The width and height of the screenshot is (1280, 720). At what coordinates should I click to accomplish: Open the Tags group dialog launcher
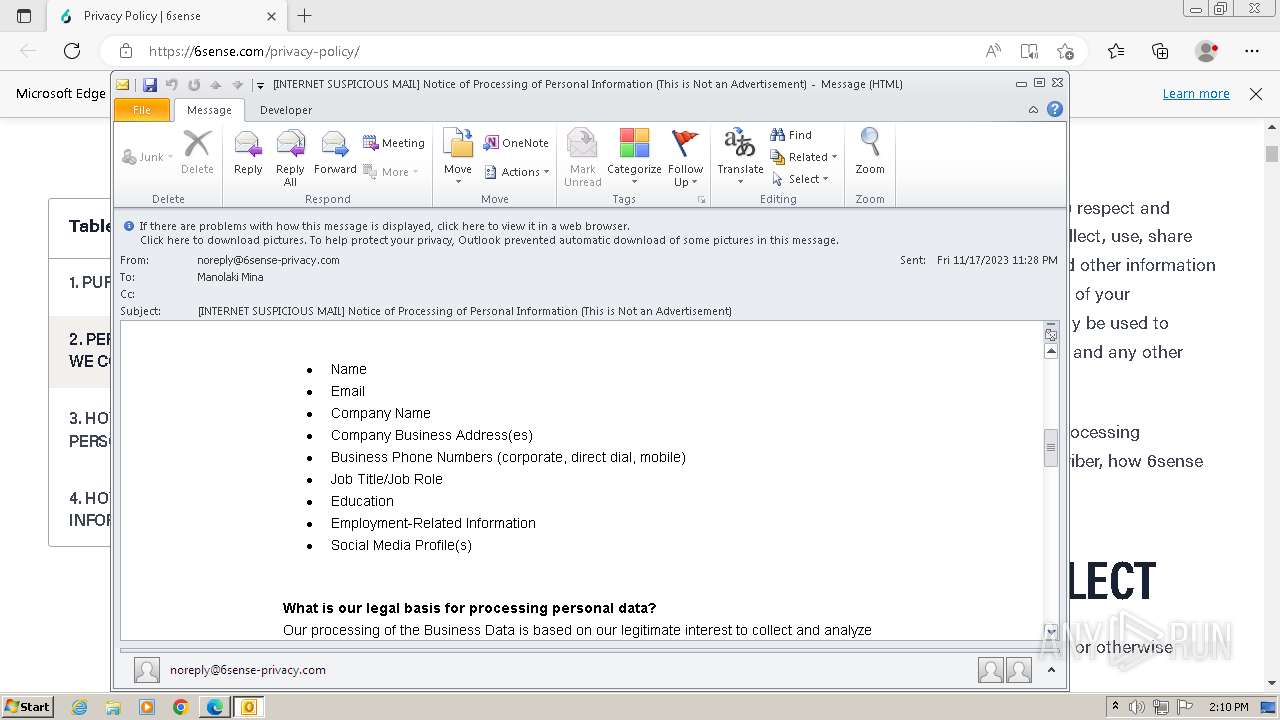pyautogui.click(x=702, y=200)
